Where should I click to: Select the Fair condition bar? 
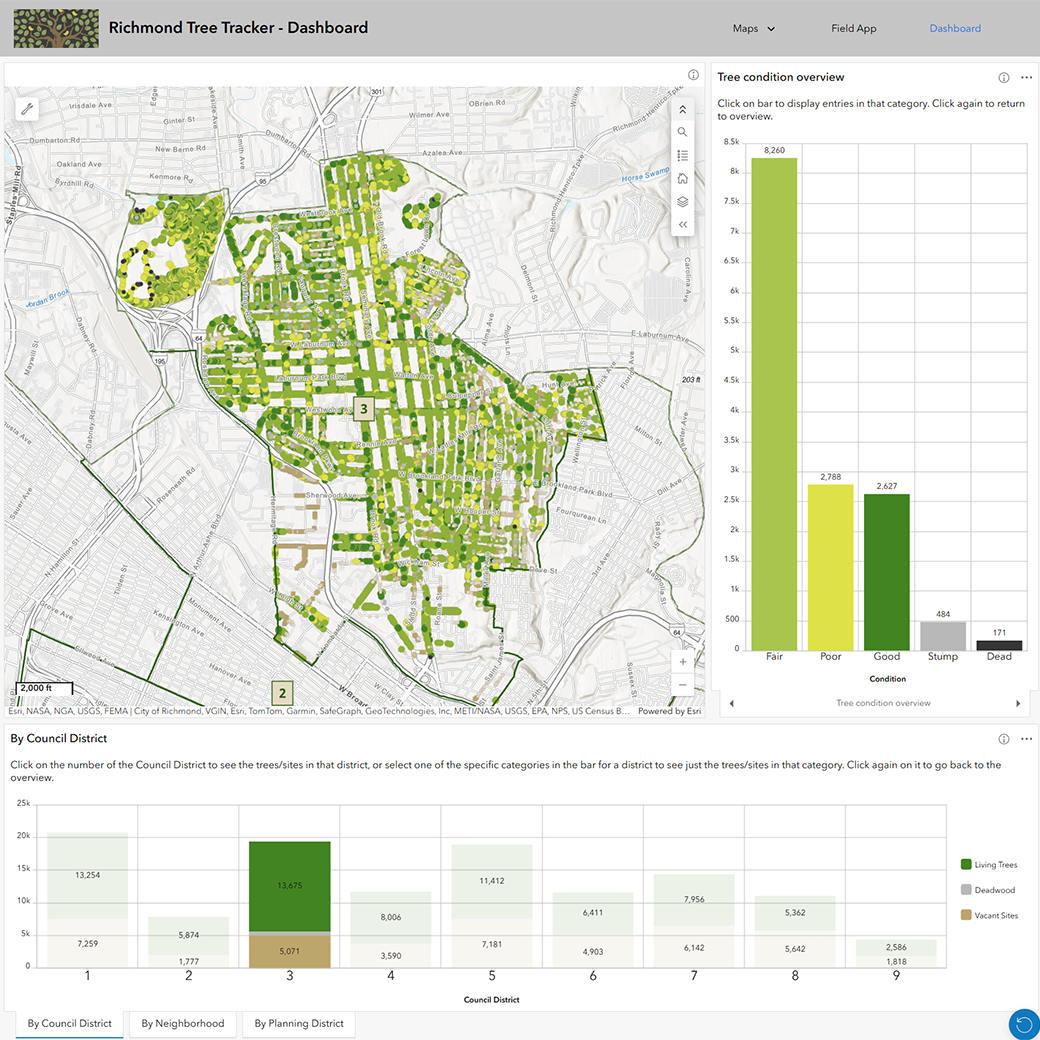pyautogui.click(x=774, y=404)
